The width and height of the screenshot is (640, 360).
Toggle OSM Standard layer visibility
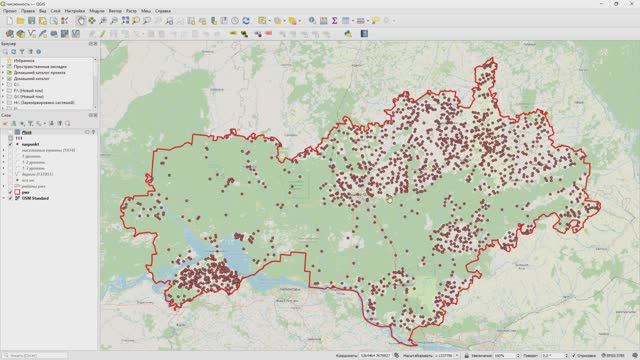click(11, 198)
